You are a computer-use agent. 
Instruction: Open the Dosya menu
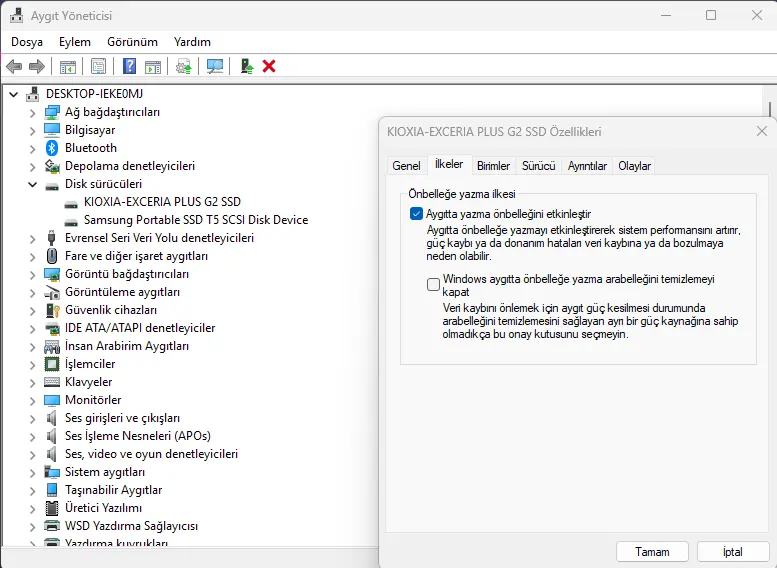[27, 42]
